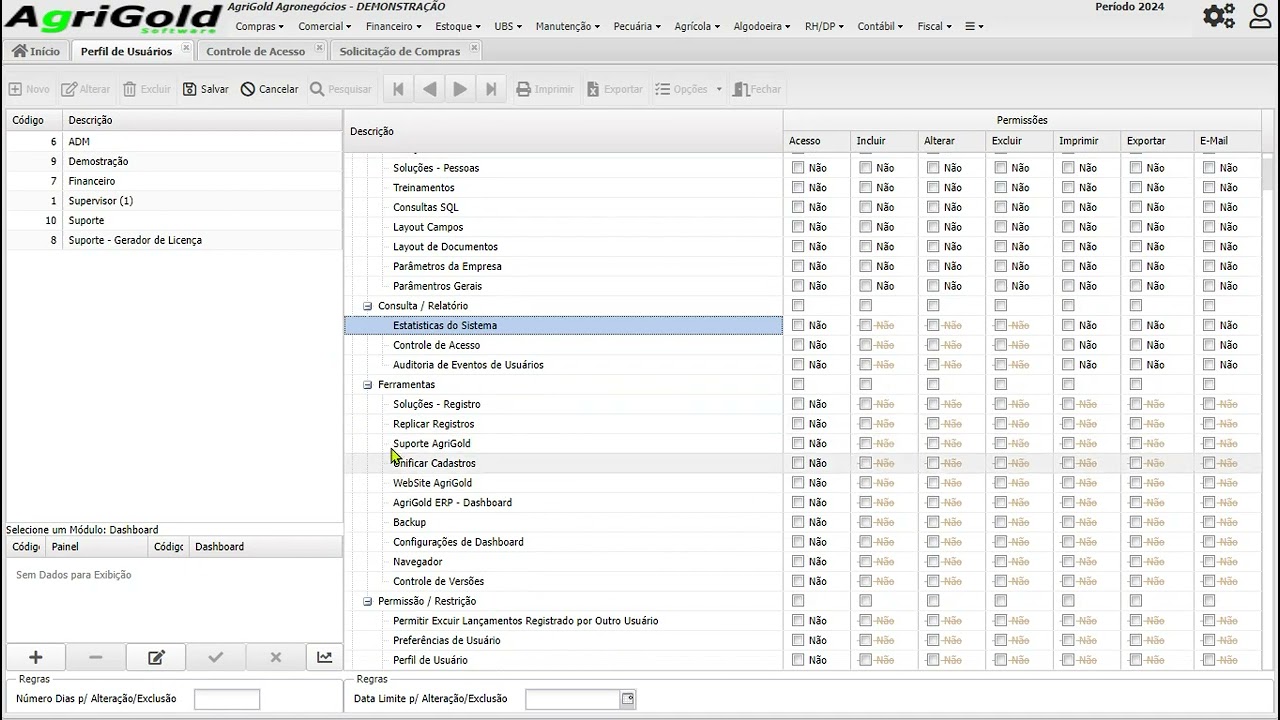Add a dashboard panel with the plus icon
Viewport: 1280px width, 720px height.
[36, 657]
